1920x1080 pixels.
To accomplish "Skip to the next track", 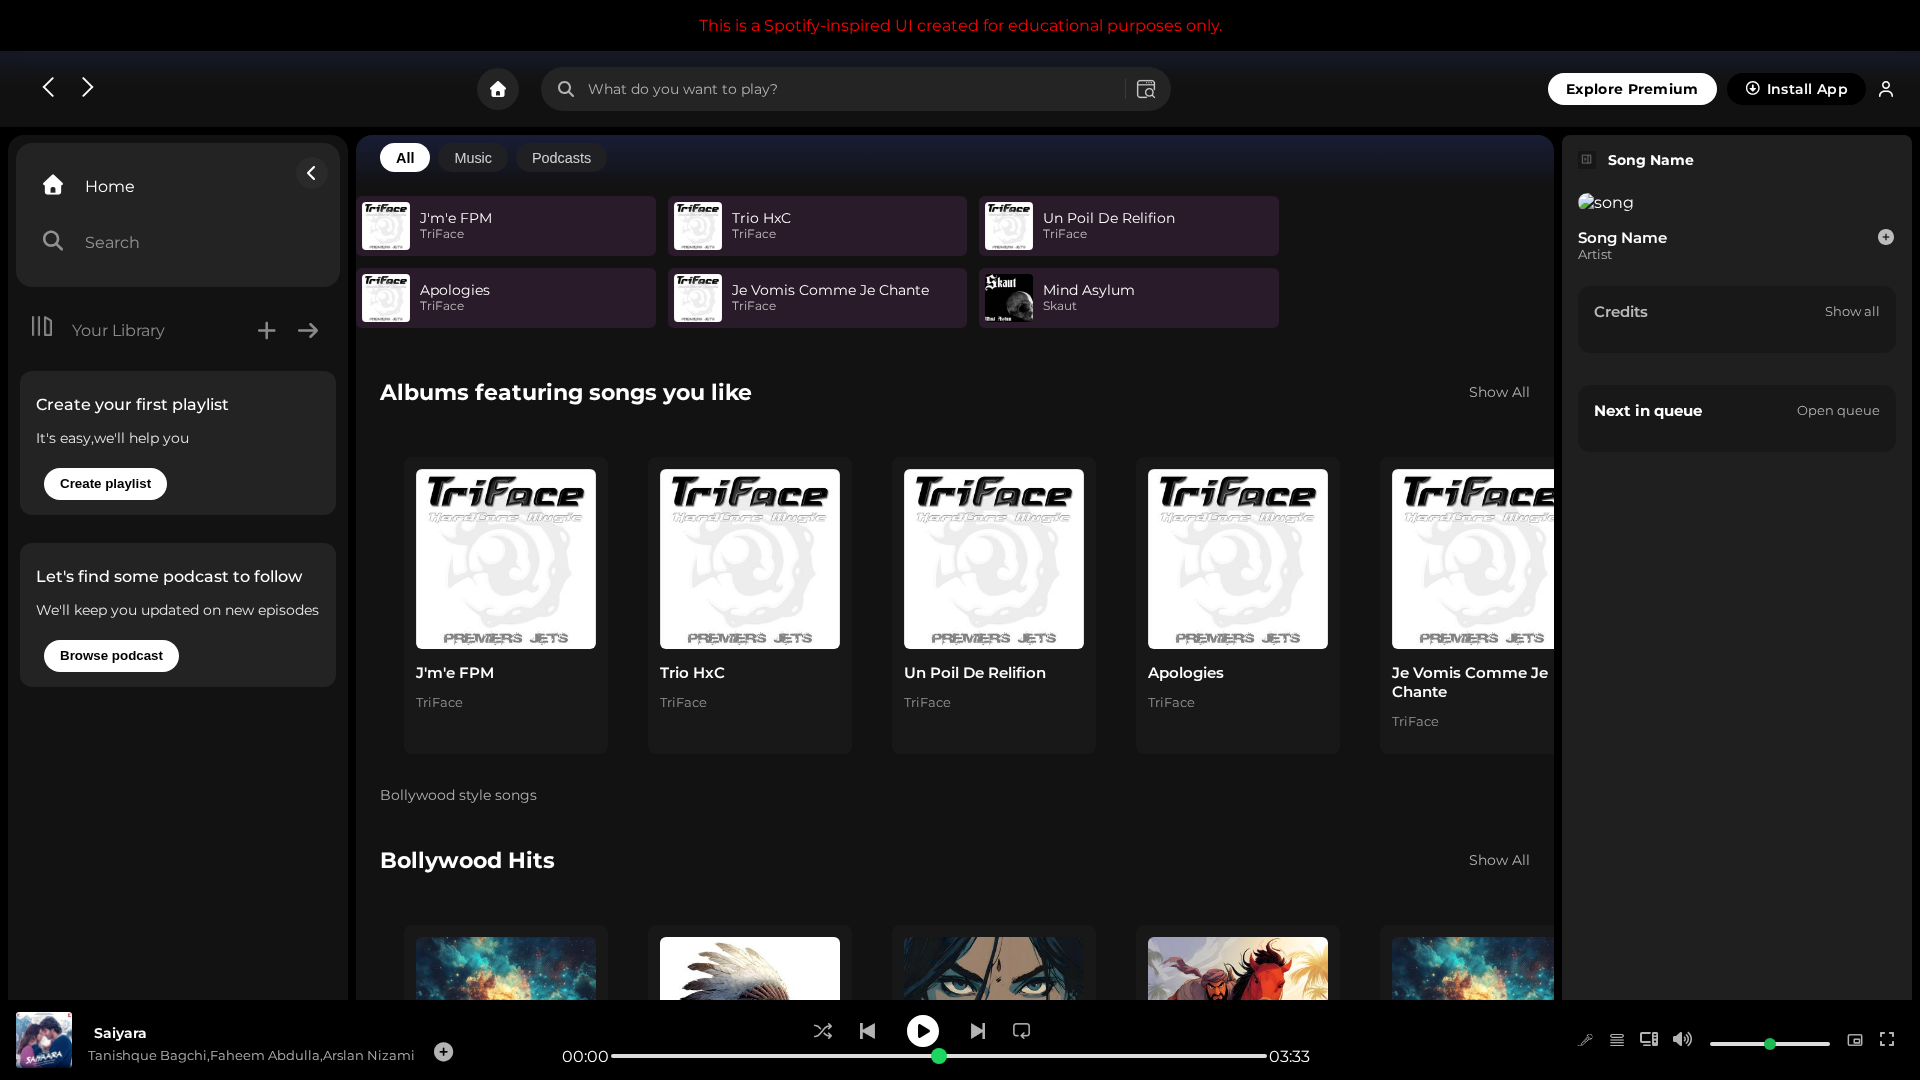I will coord(978,1031).
